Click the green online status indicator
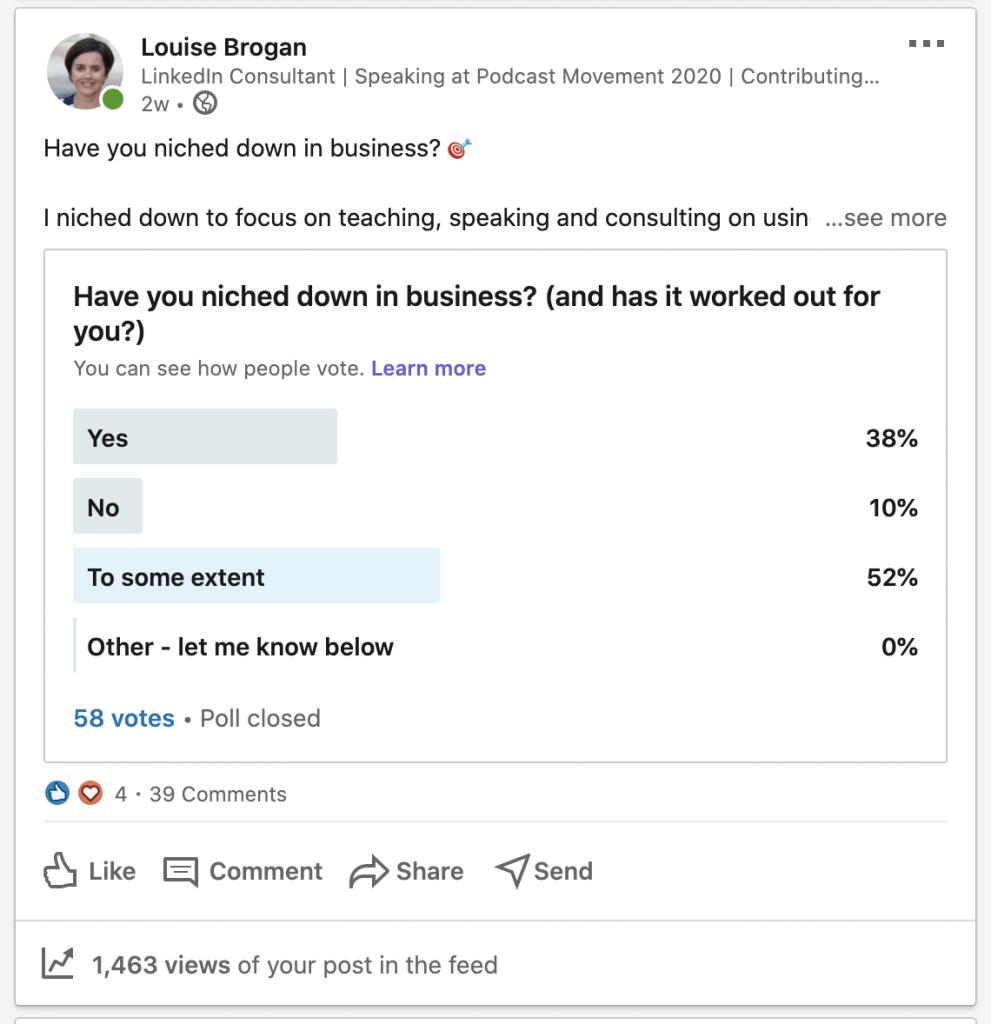991x1024 pixels. [113, 100]
